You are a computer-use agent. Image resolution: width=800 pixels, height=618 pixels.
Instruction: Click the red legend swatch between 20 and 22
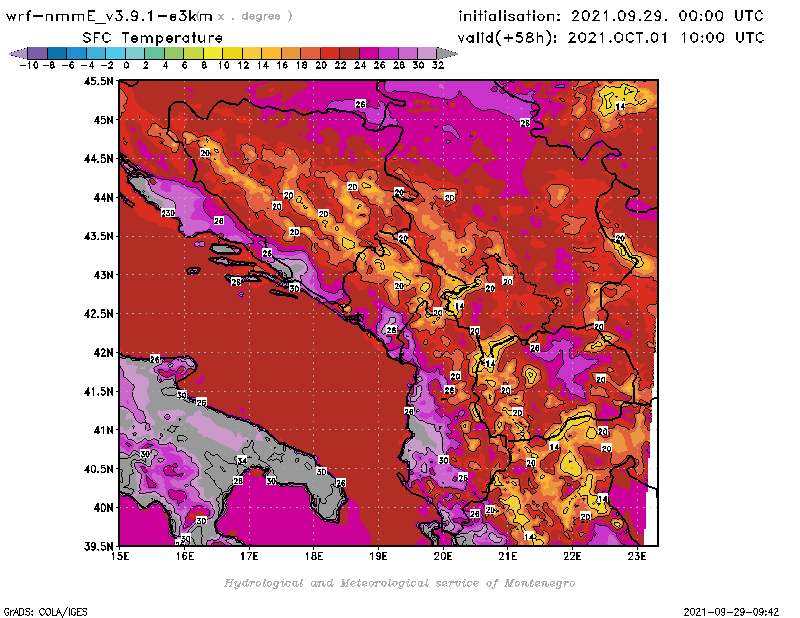point(330,53)
